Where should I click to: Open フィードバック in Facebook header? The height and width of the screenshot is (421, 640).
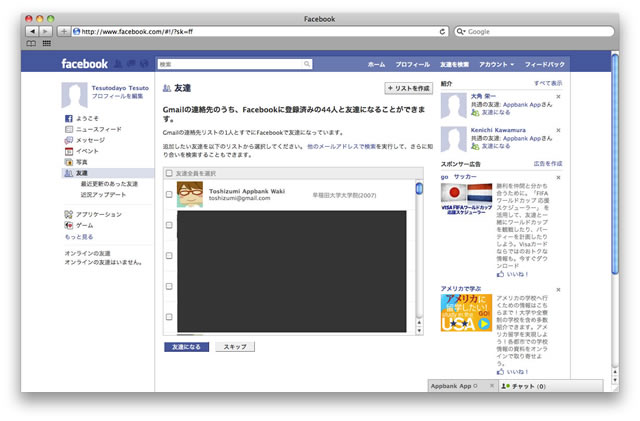pos(544,65)
